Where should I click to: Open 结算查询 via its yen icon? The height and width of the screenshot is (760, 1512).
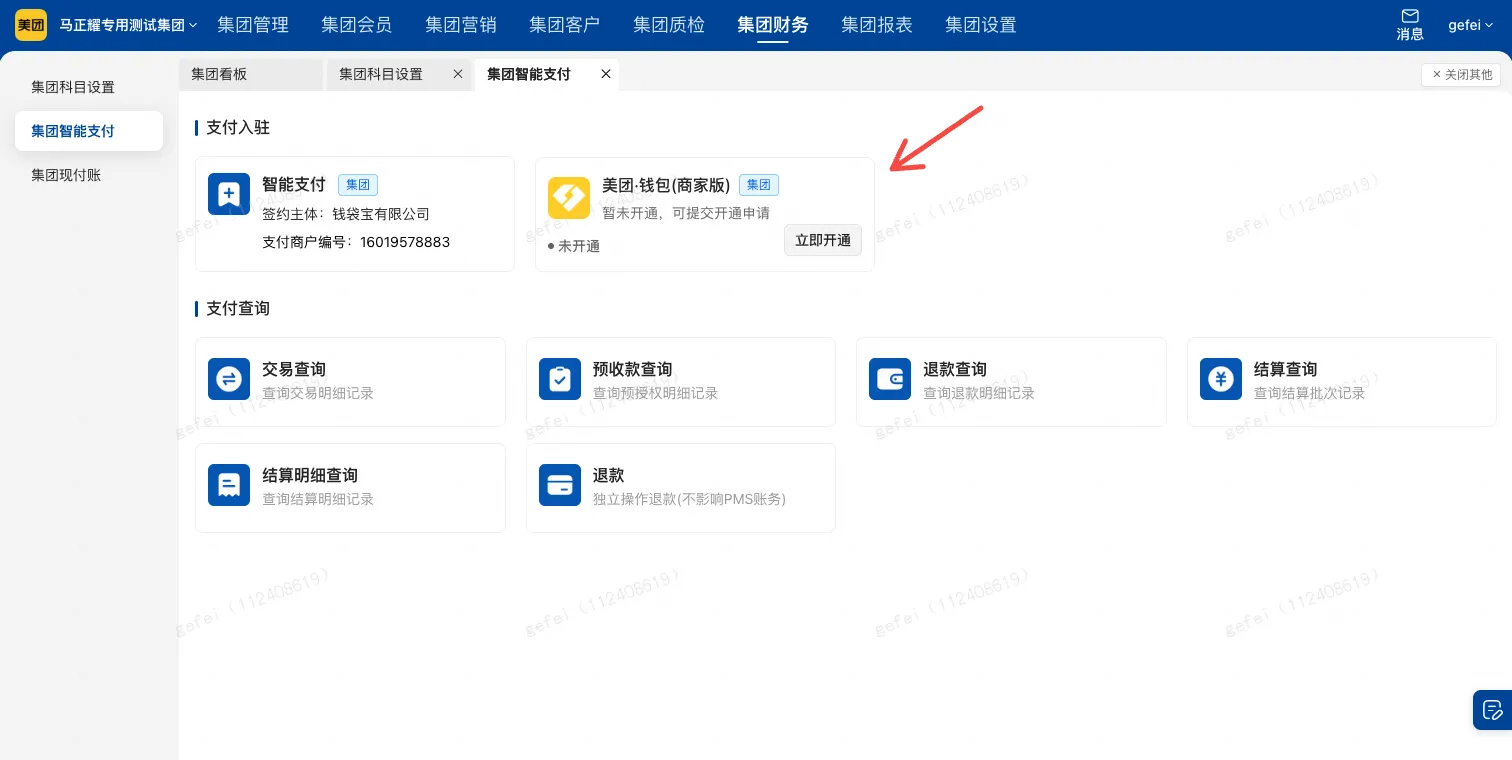(x=1221, y=379)
